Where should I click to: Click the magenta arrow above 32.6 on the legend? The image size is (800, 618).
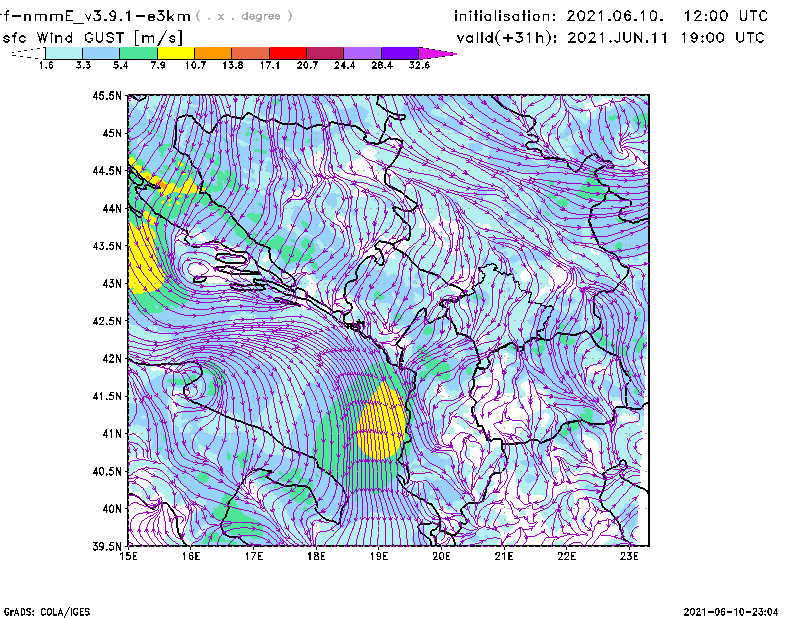[x=437, y=53]
